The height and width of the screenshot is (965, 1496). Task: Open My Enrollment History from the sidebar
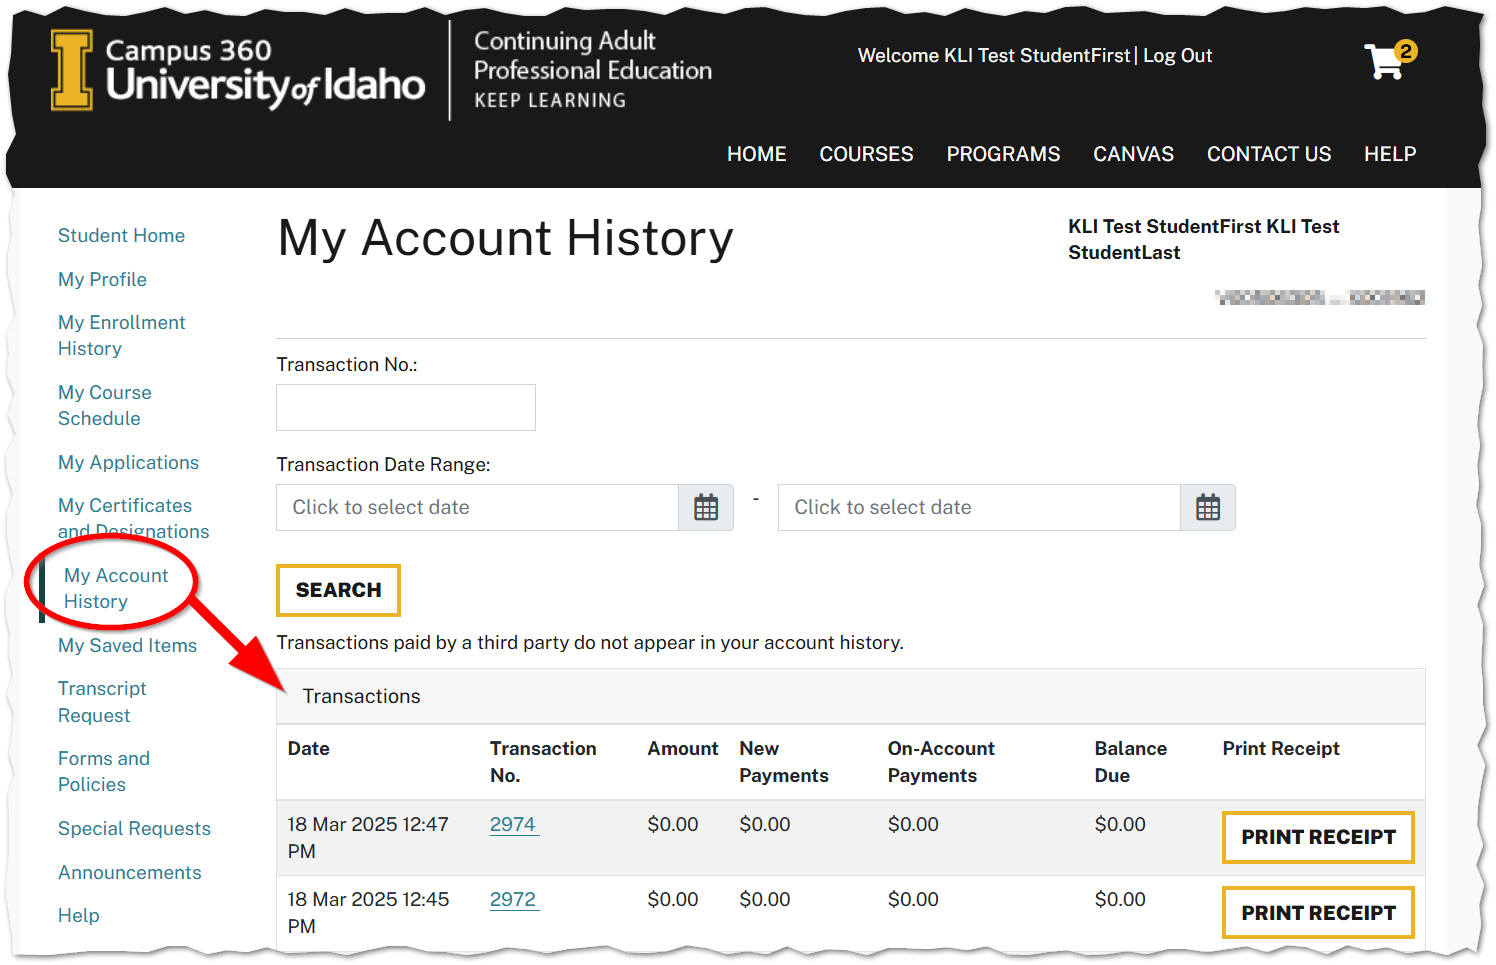(121, 335)
